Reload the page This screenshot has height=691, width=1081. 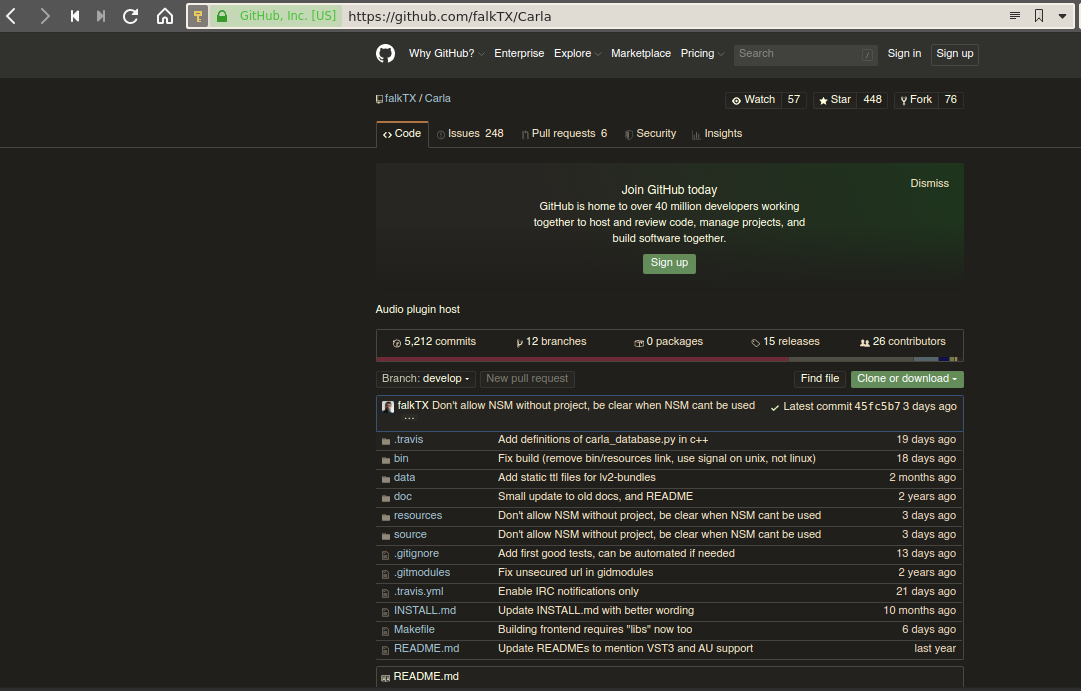pyautogui.click(x=130, y=16)
